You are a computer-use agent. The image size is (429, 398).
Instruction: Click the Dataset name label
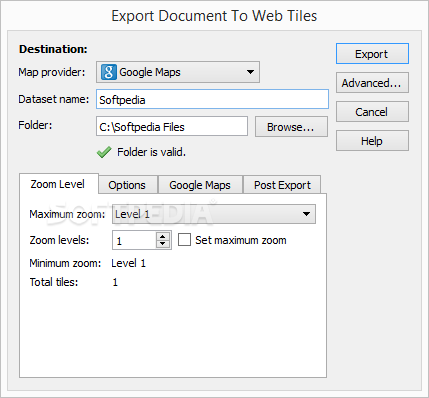[x=54, y=99]
